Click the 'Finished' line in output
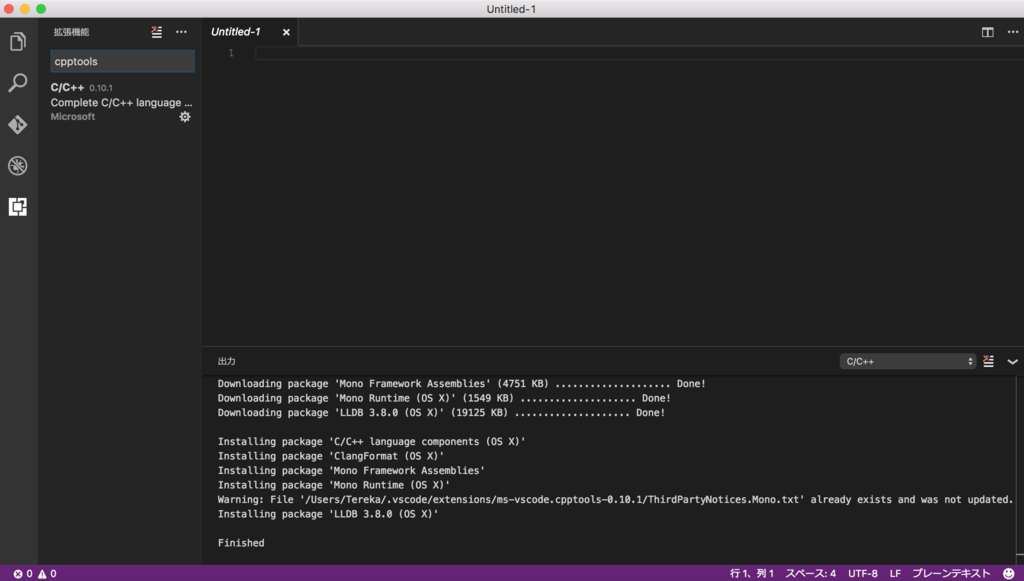The image size is (1024, 581). (241, 542)
